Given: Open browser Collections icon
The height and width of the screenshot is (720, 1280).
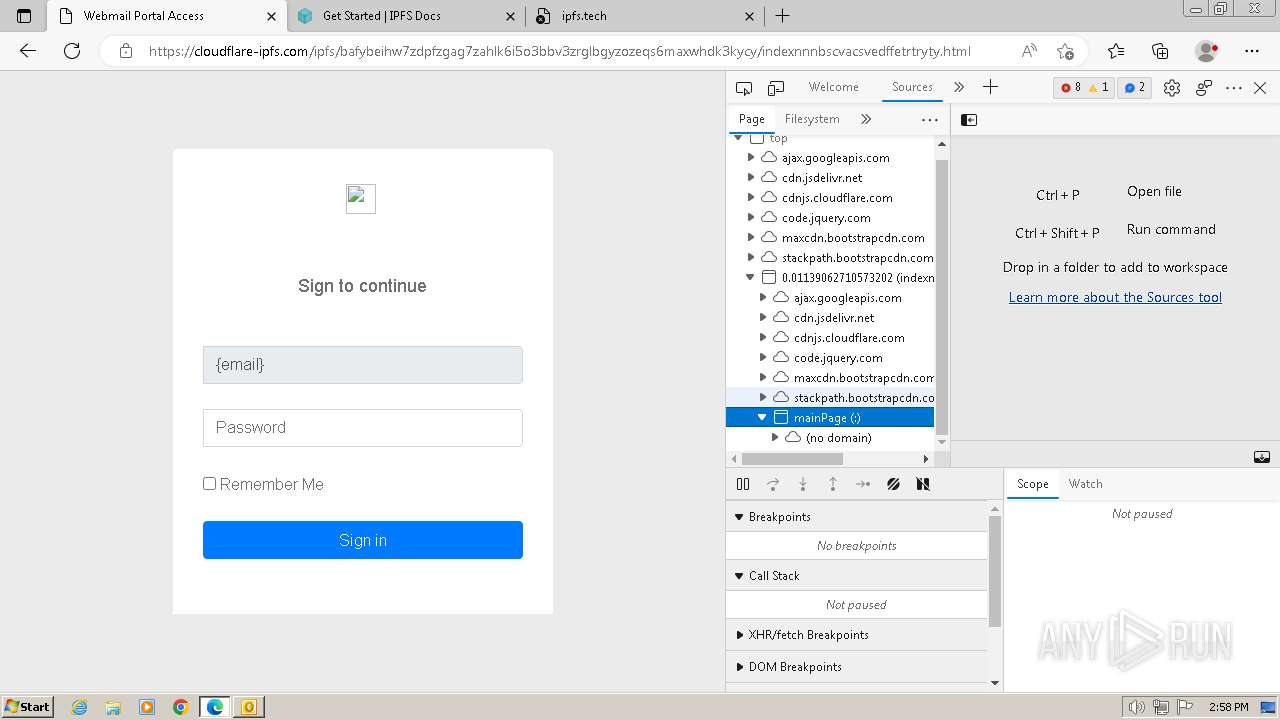Looking at the screenshot, I should tap(1160, 51).
